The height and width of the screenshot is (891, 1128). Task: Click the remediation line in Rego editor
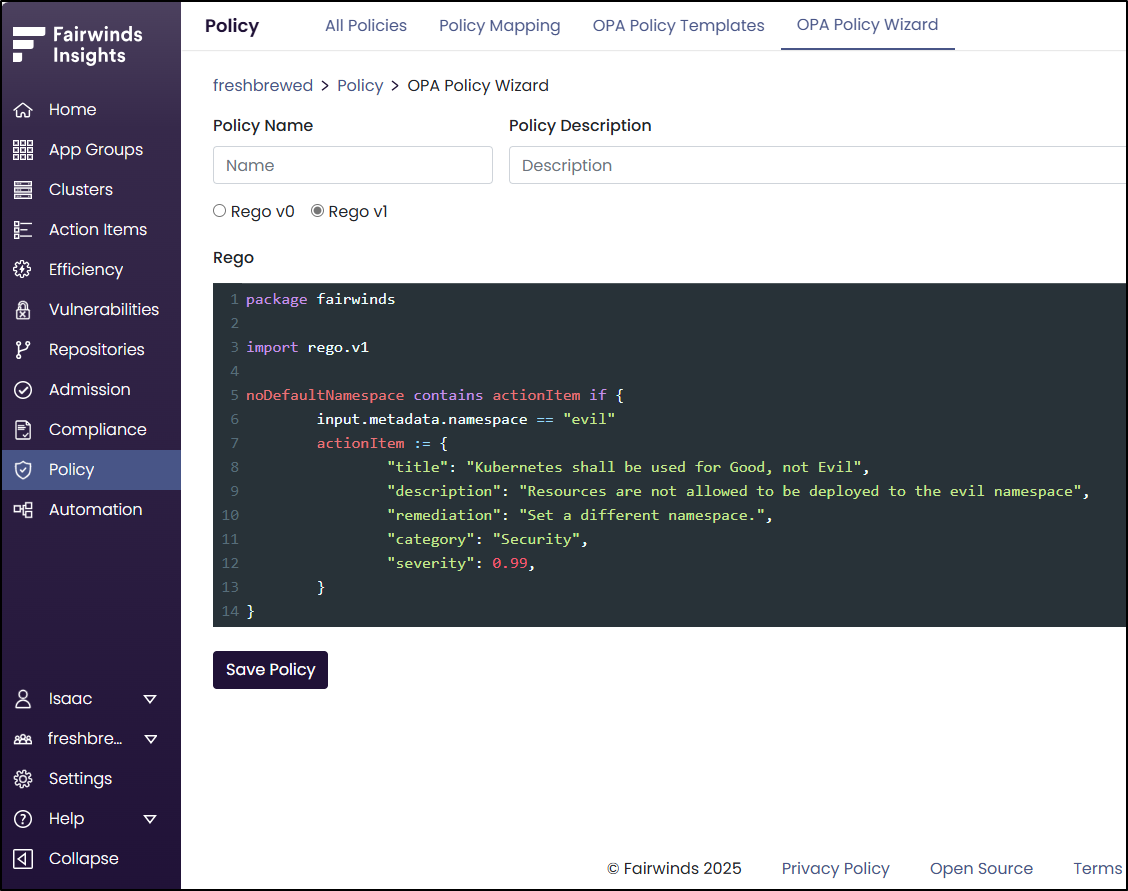pos(580,516)
